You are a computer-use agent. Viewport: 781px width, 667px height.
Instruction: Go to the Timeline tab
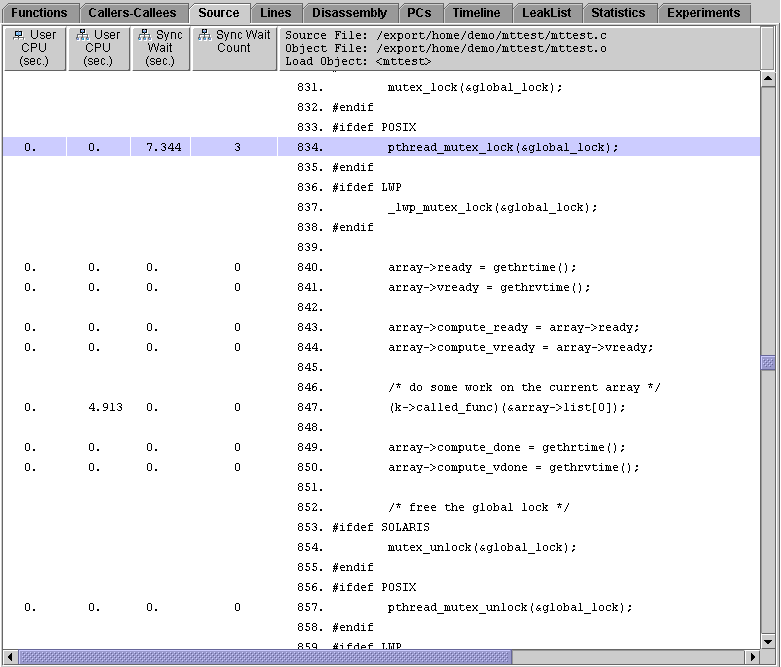[476, 13]
